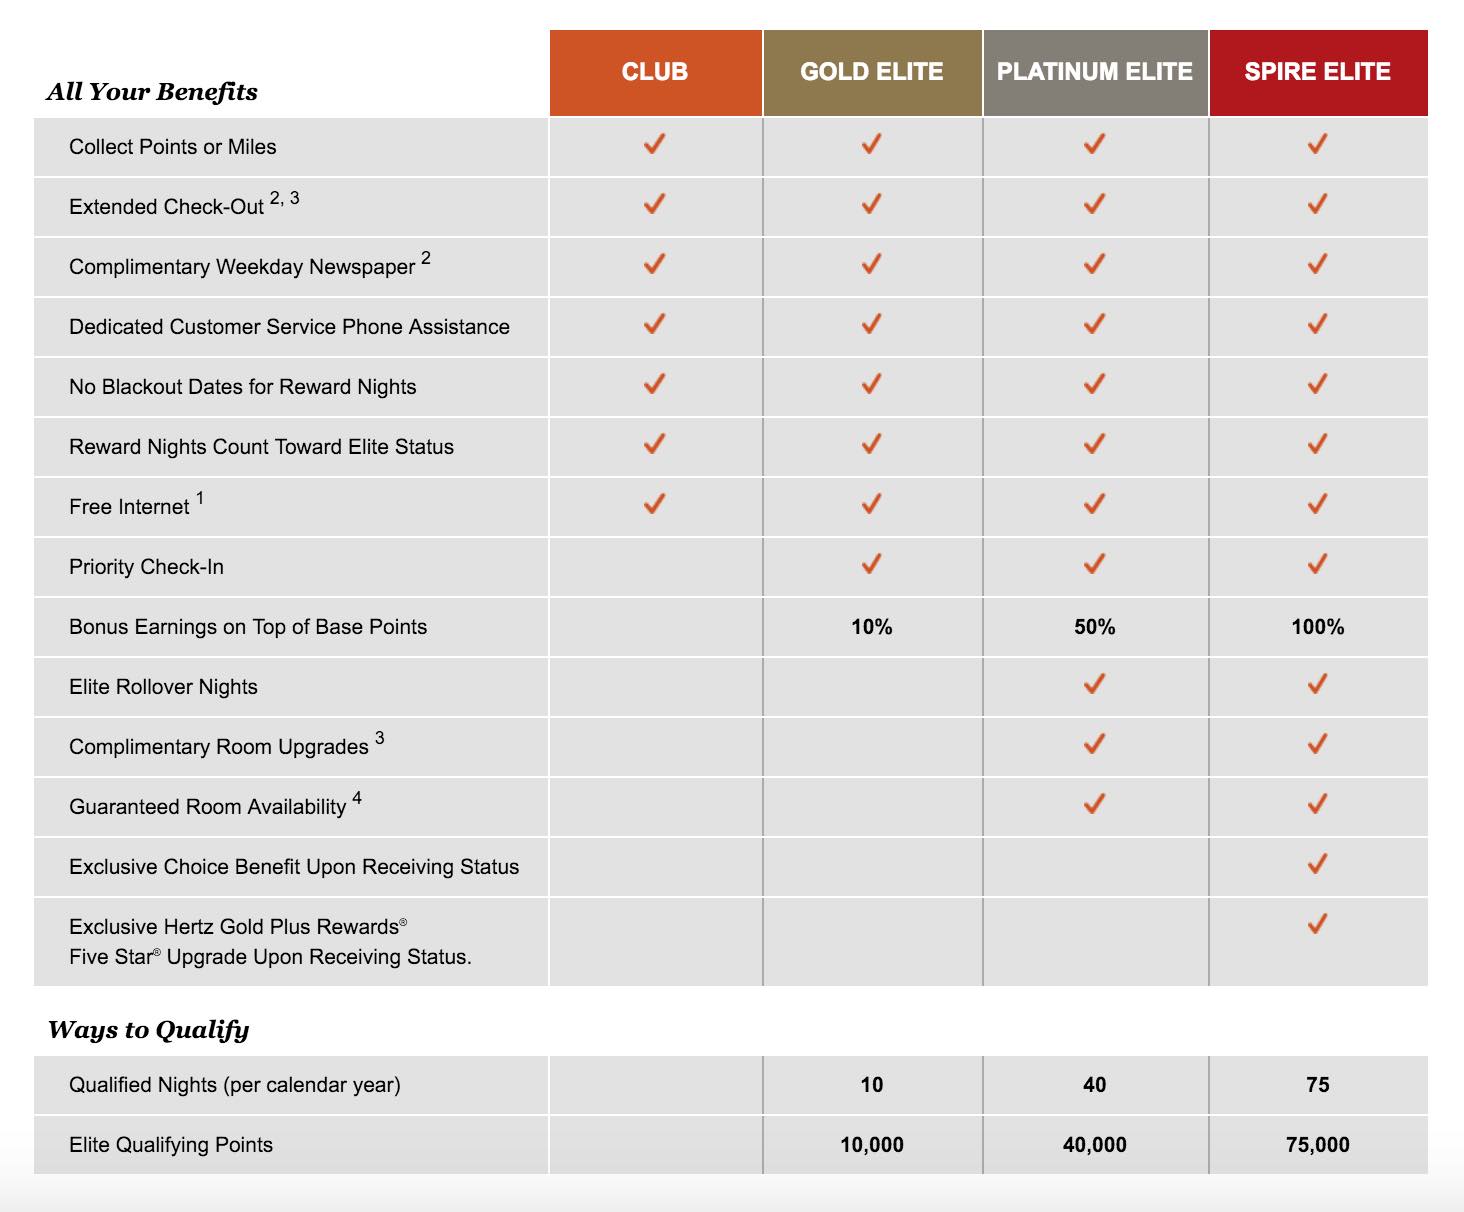Click the Complimentary Room Upgrades benefit label
Image resolution: width=1464 pixels, height=1212 pixels.
click(219, 747)
